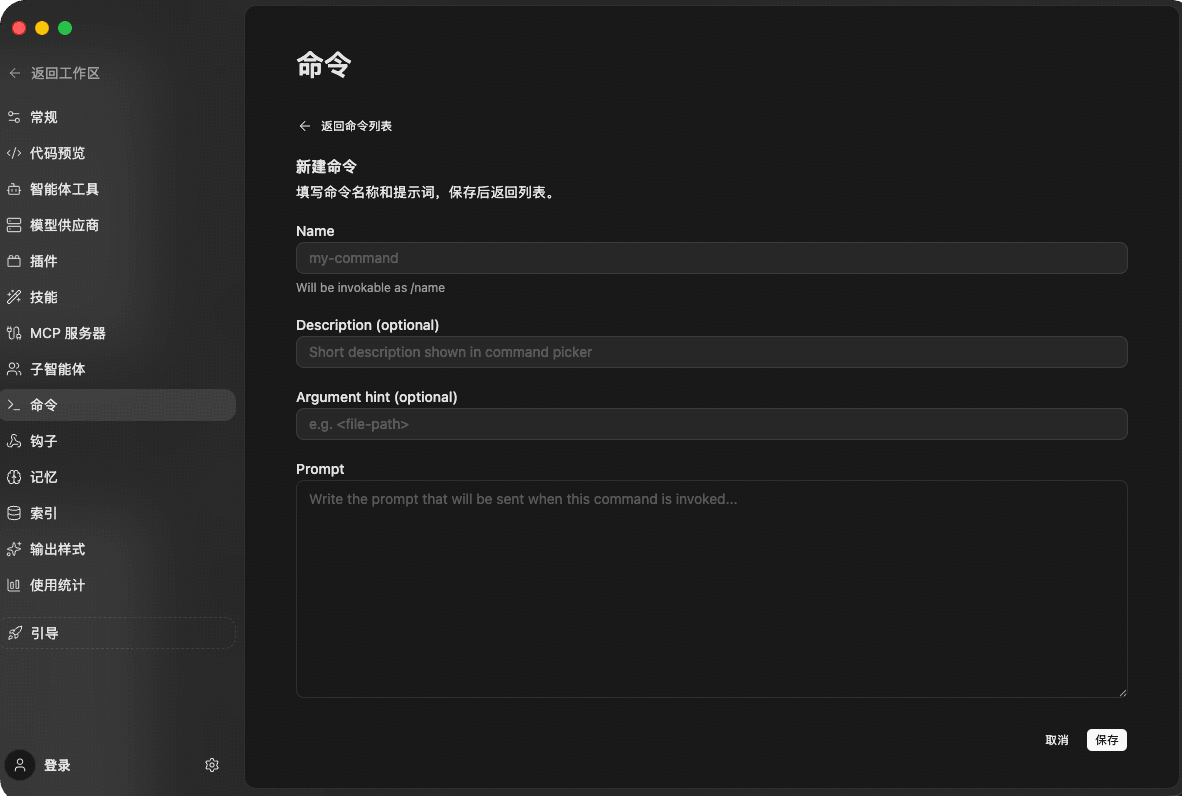Click the 记忆 brain icon
This screenshot has height=796, width=1182.
tap(14, 477)
